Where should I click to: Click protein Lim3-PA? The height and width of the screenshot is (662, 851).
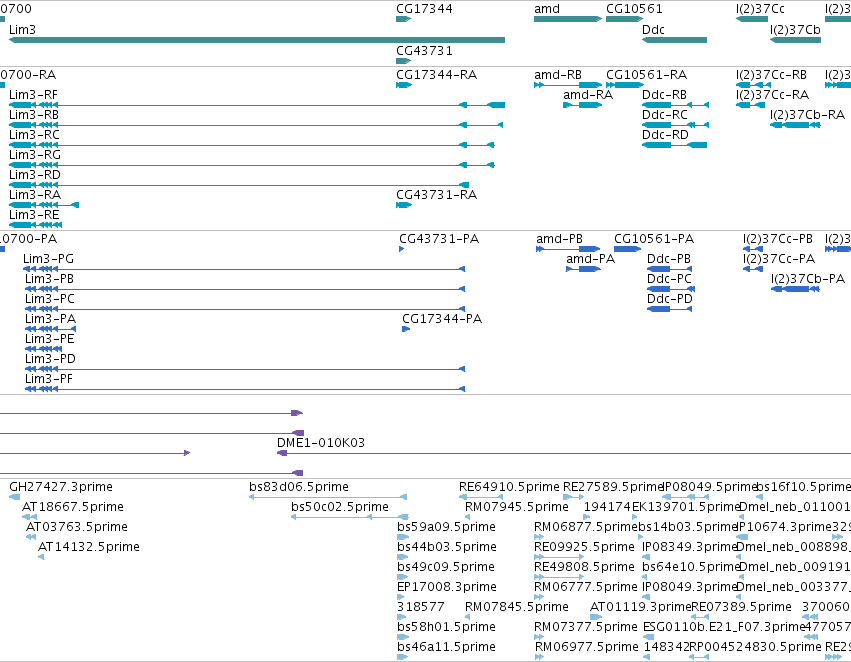click(50, 329)
